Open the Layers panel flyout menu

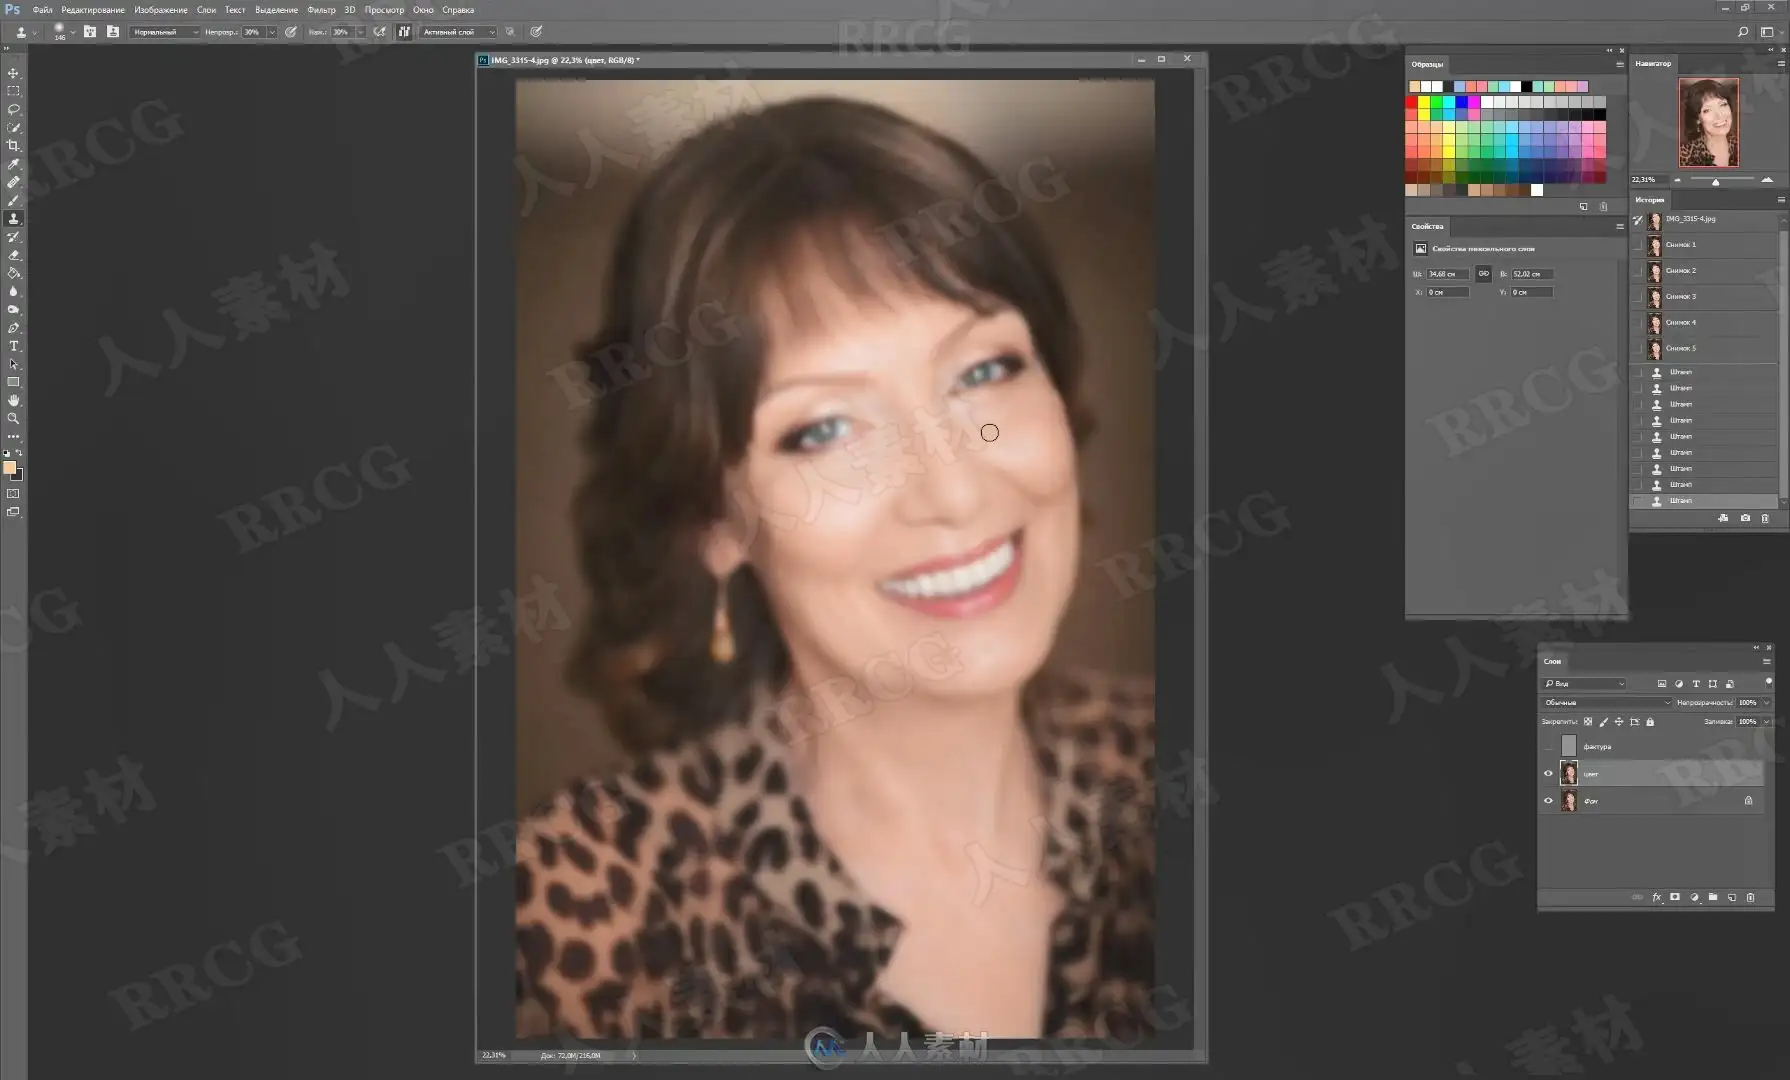[1766, 661]
